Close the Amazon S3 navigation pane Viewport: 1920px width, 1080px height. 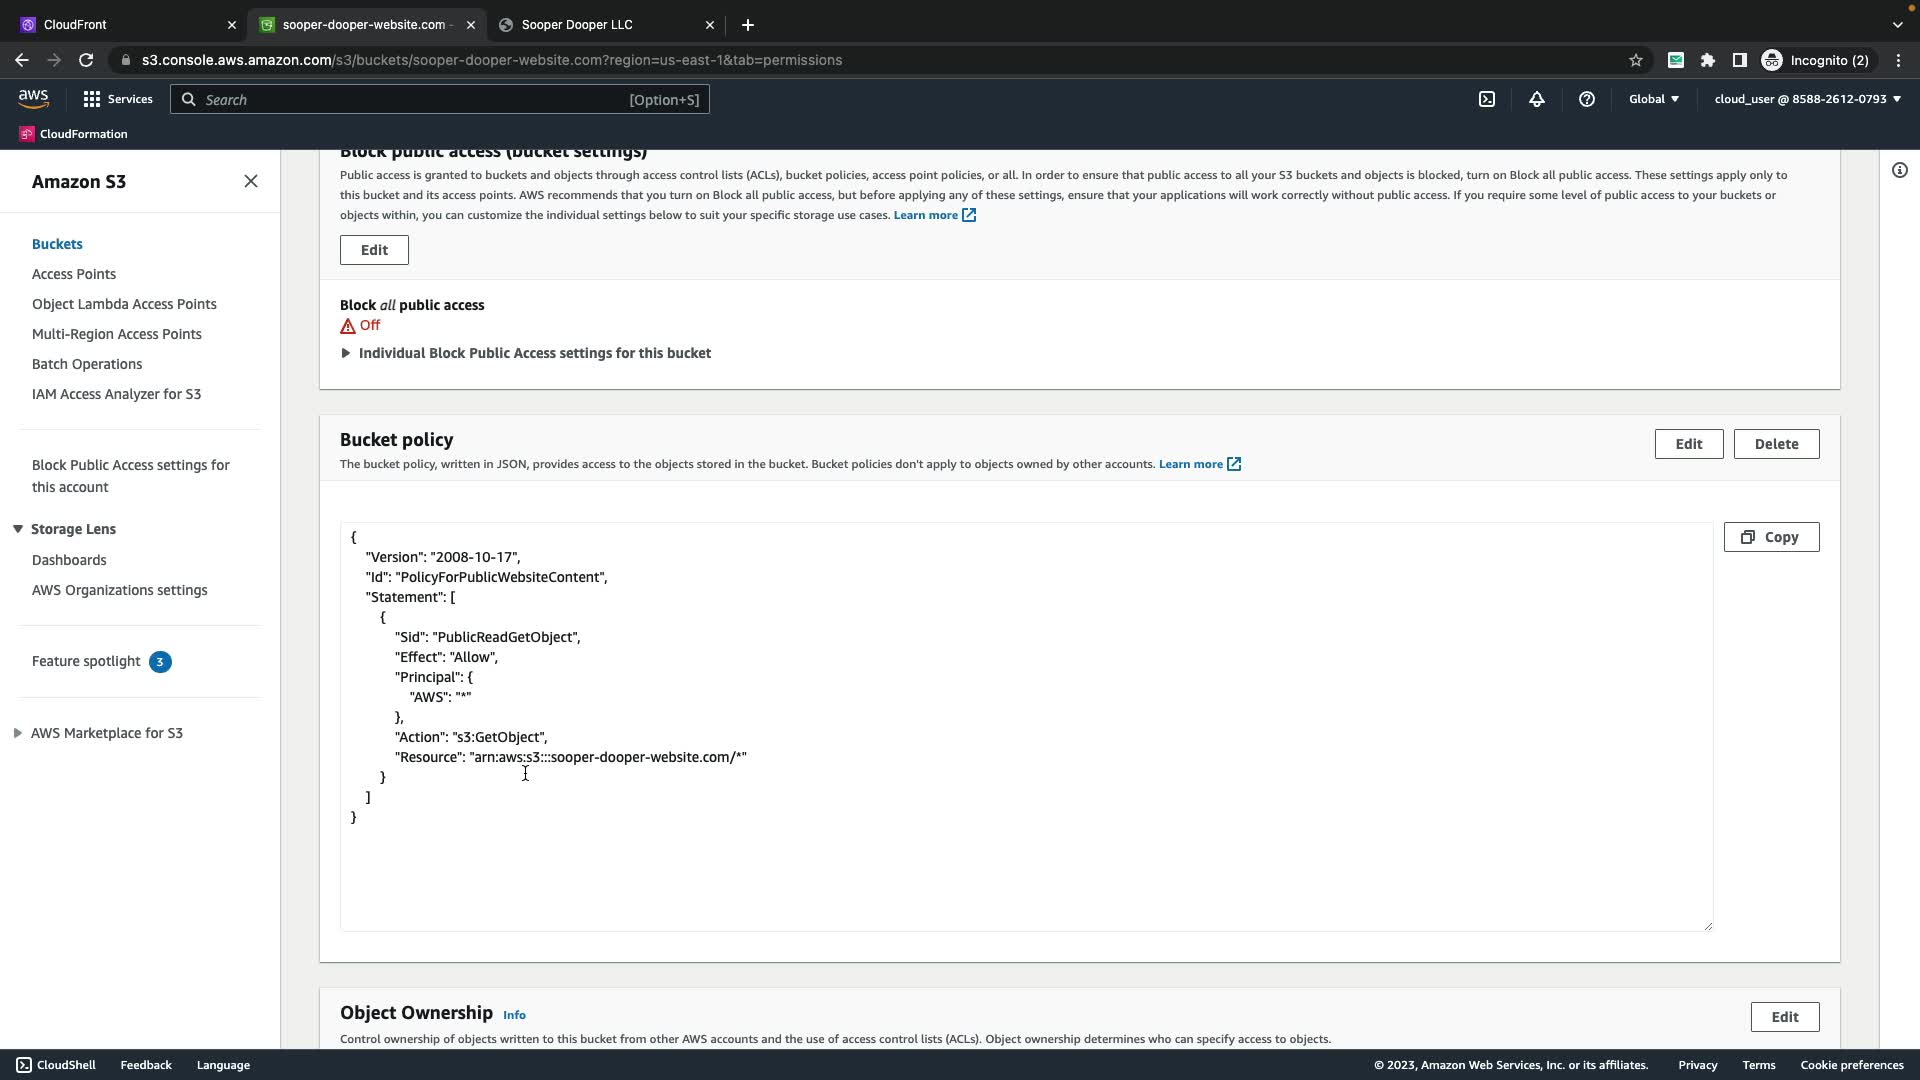tap(251, 181)
